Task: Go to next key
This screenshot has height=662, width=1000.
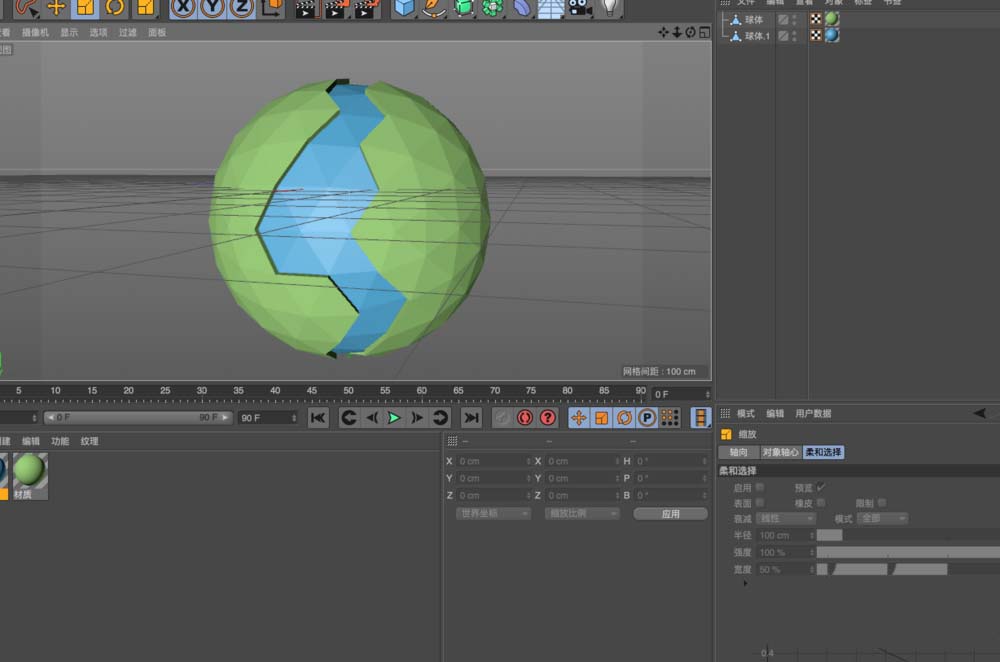Action: point(440,418)
